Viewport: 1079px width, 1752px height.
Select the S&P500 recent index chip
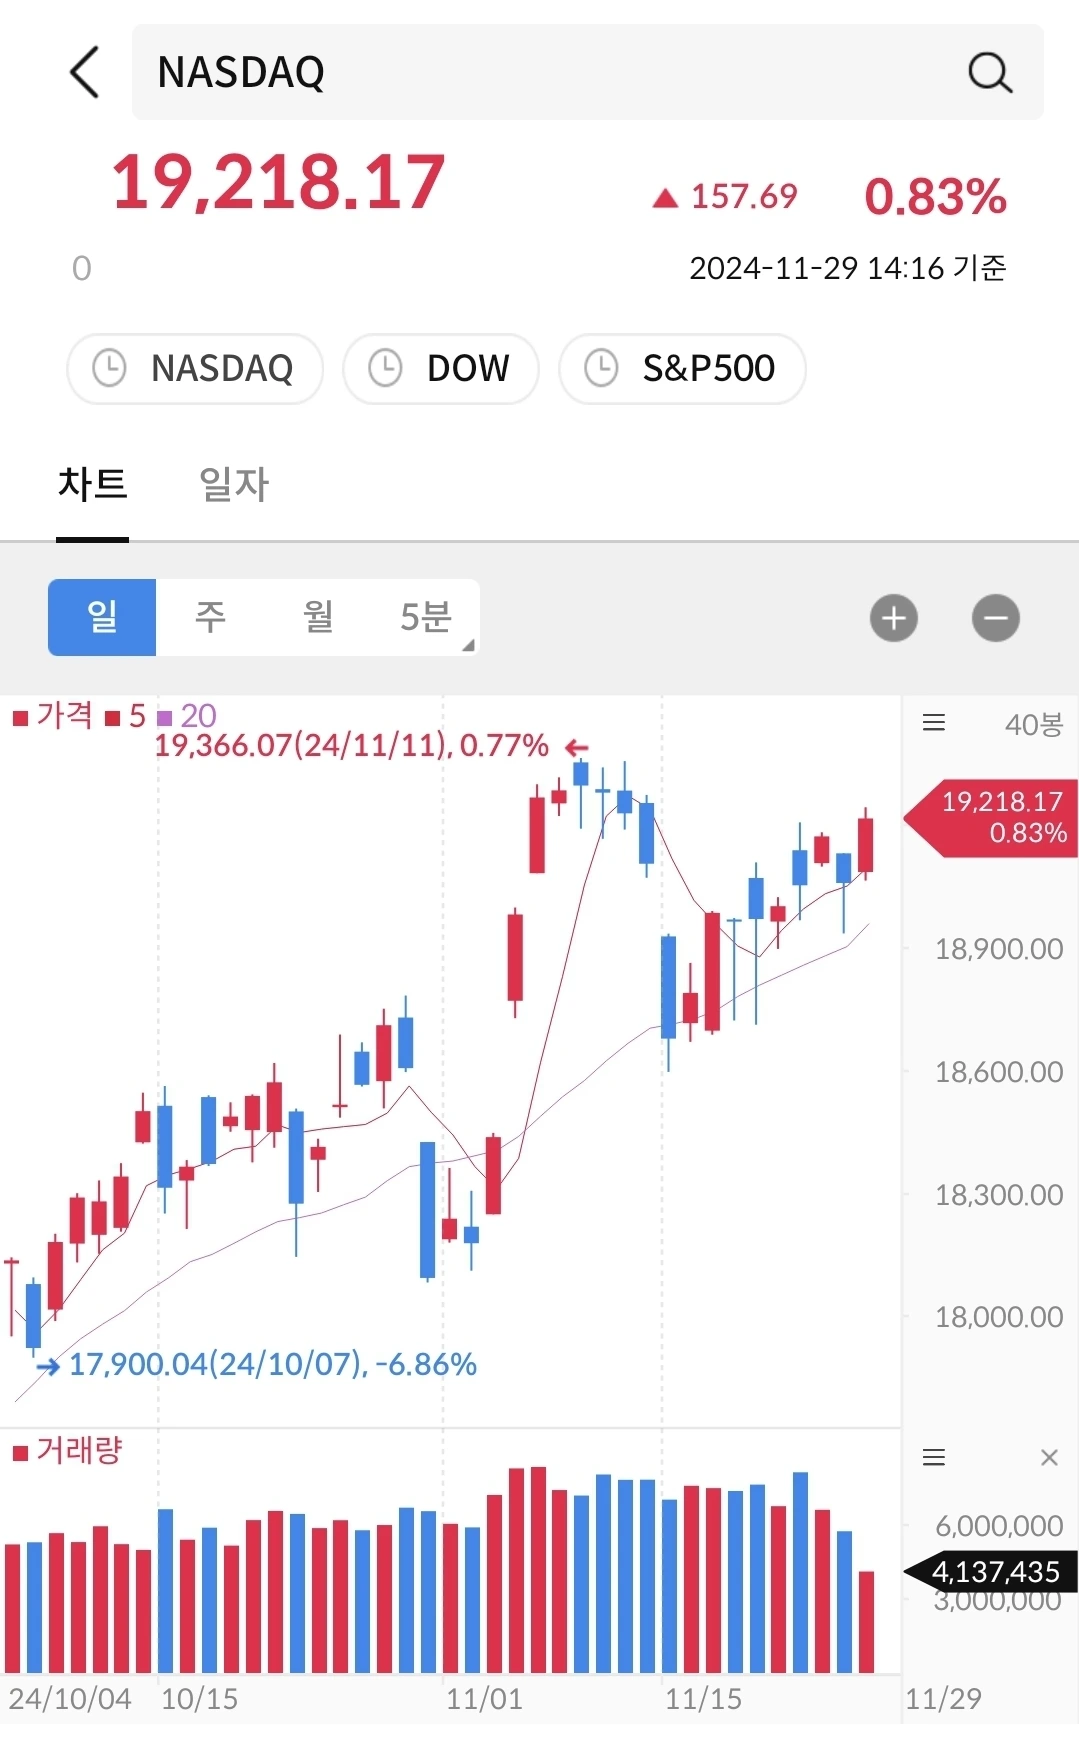[x=683, y=369]
